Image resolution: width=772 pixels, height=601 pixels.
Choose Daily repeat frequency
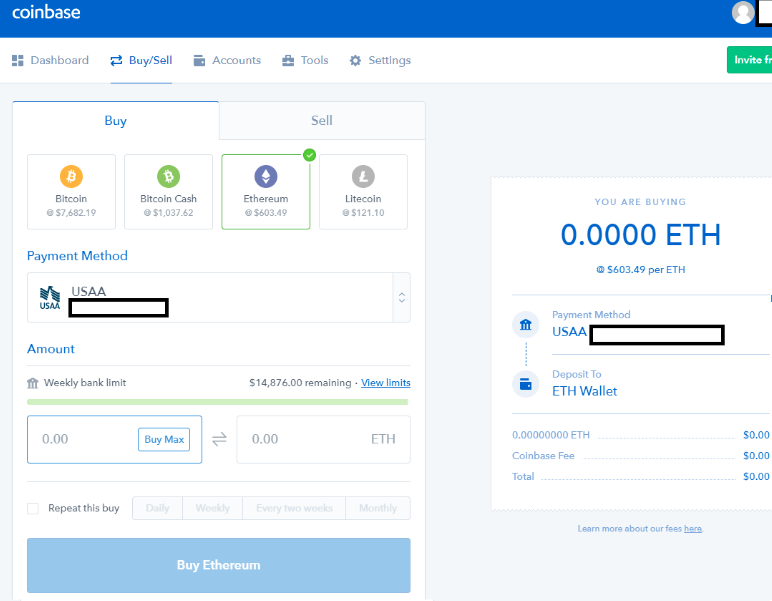(158, 508)
